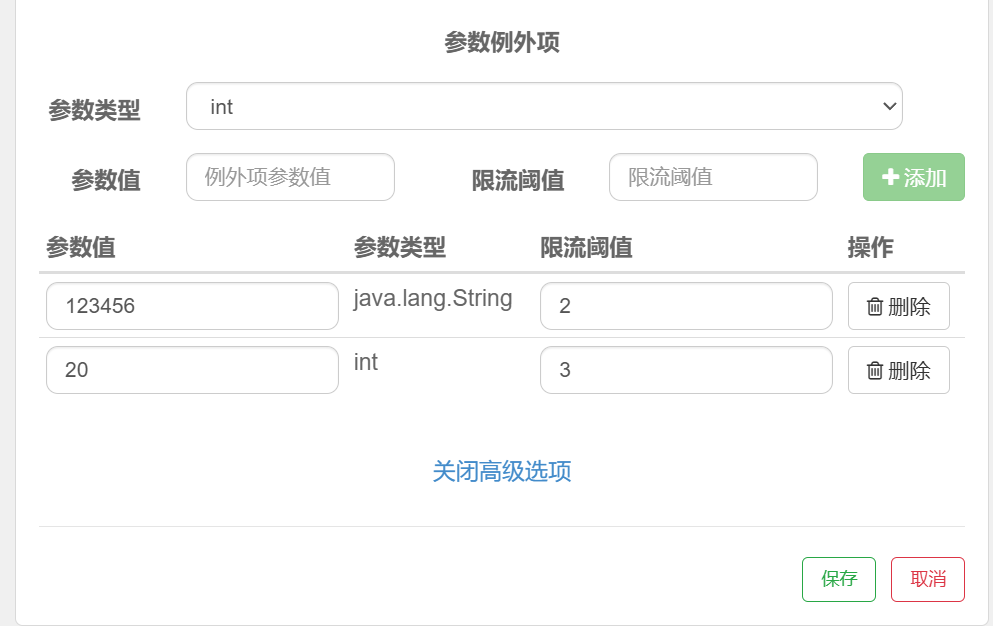Focus the 例外项参数值 input field
This screenshot has height=626, width=993.
(290, 177)
